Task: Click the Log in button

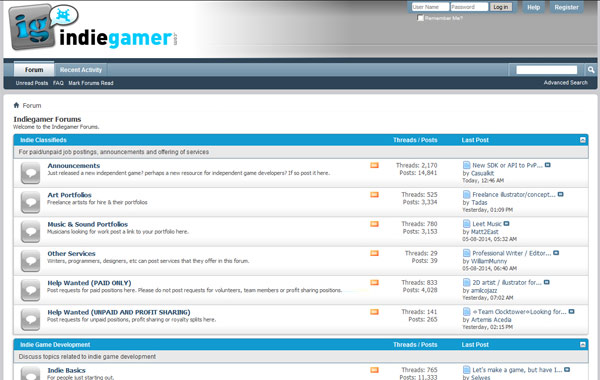Action: 501,7
